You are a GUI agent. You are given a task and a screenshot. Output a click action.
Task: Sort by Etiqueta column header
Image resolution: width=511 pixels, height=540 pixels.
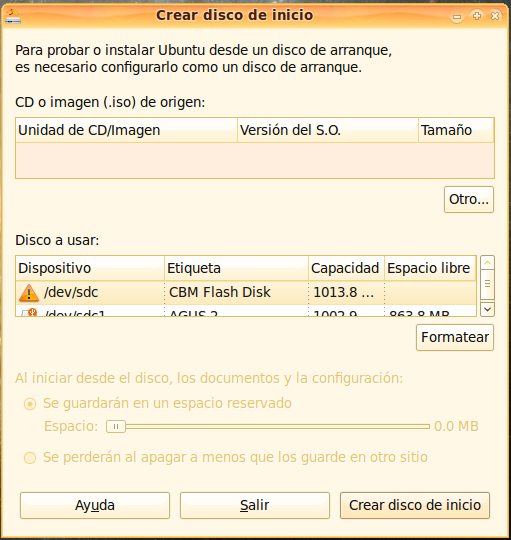coord(237,268)
